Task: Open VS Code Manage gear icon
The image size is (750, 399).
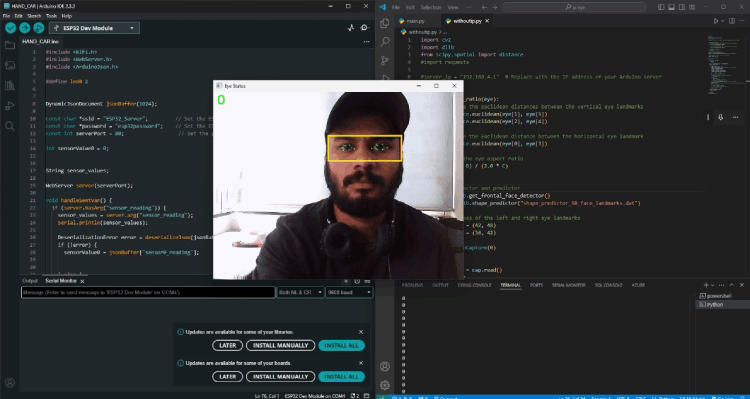Action: pyautogui.click(x=385, y=385)
